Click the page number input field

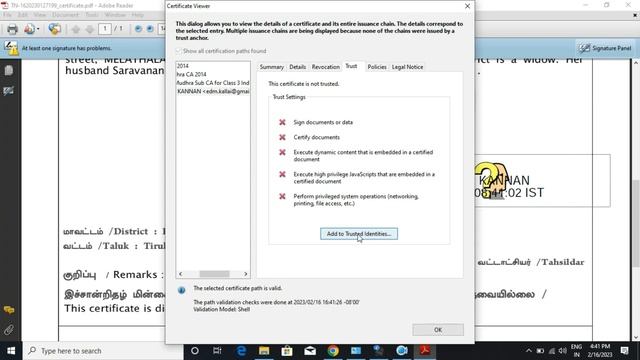104,29
